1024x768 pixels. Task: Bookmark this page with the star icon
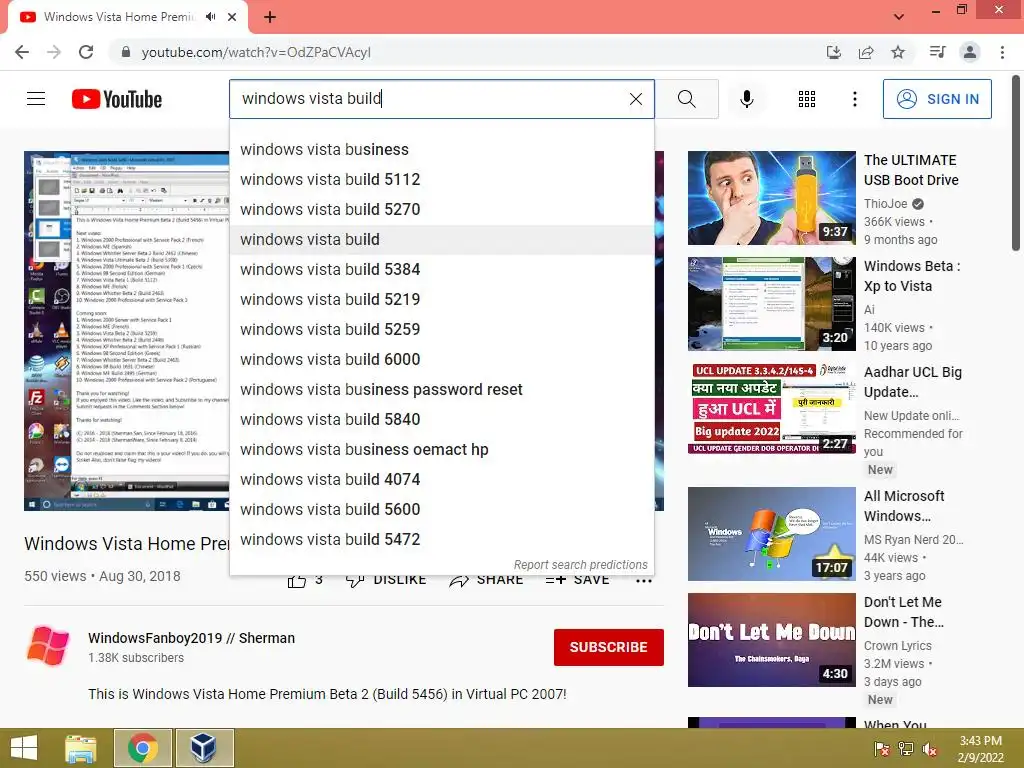(898, 52)
